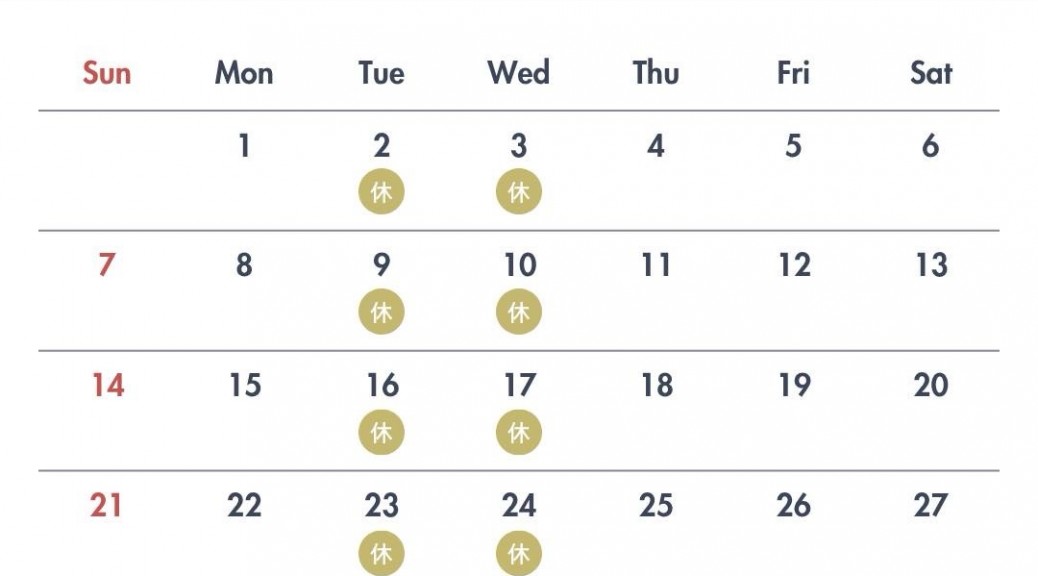Image resolution: width=1038 pixels, height=576 pixels.
Task: Tap the 休 badge under date 23
Action: [x=381, y=553]
